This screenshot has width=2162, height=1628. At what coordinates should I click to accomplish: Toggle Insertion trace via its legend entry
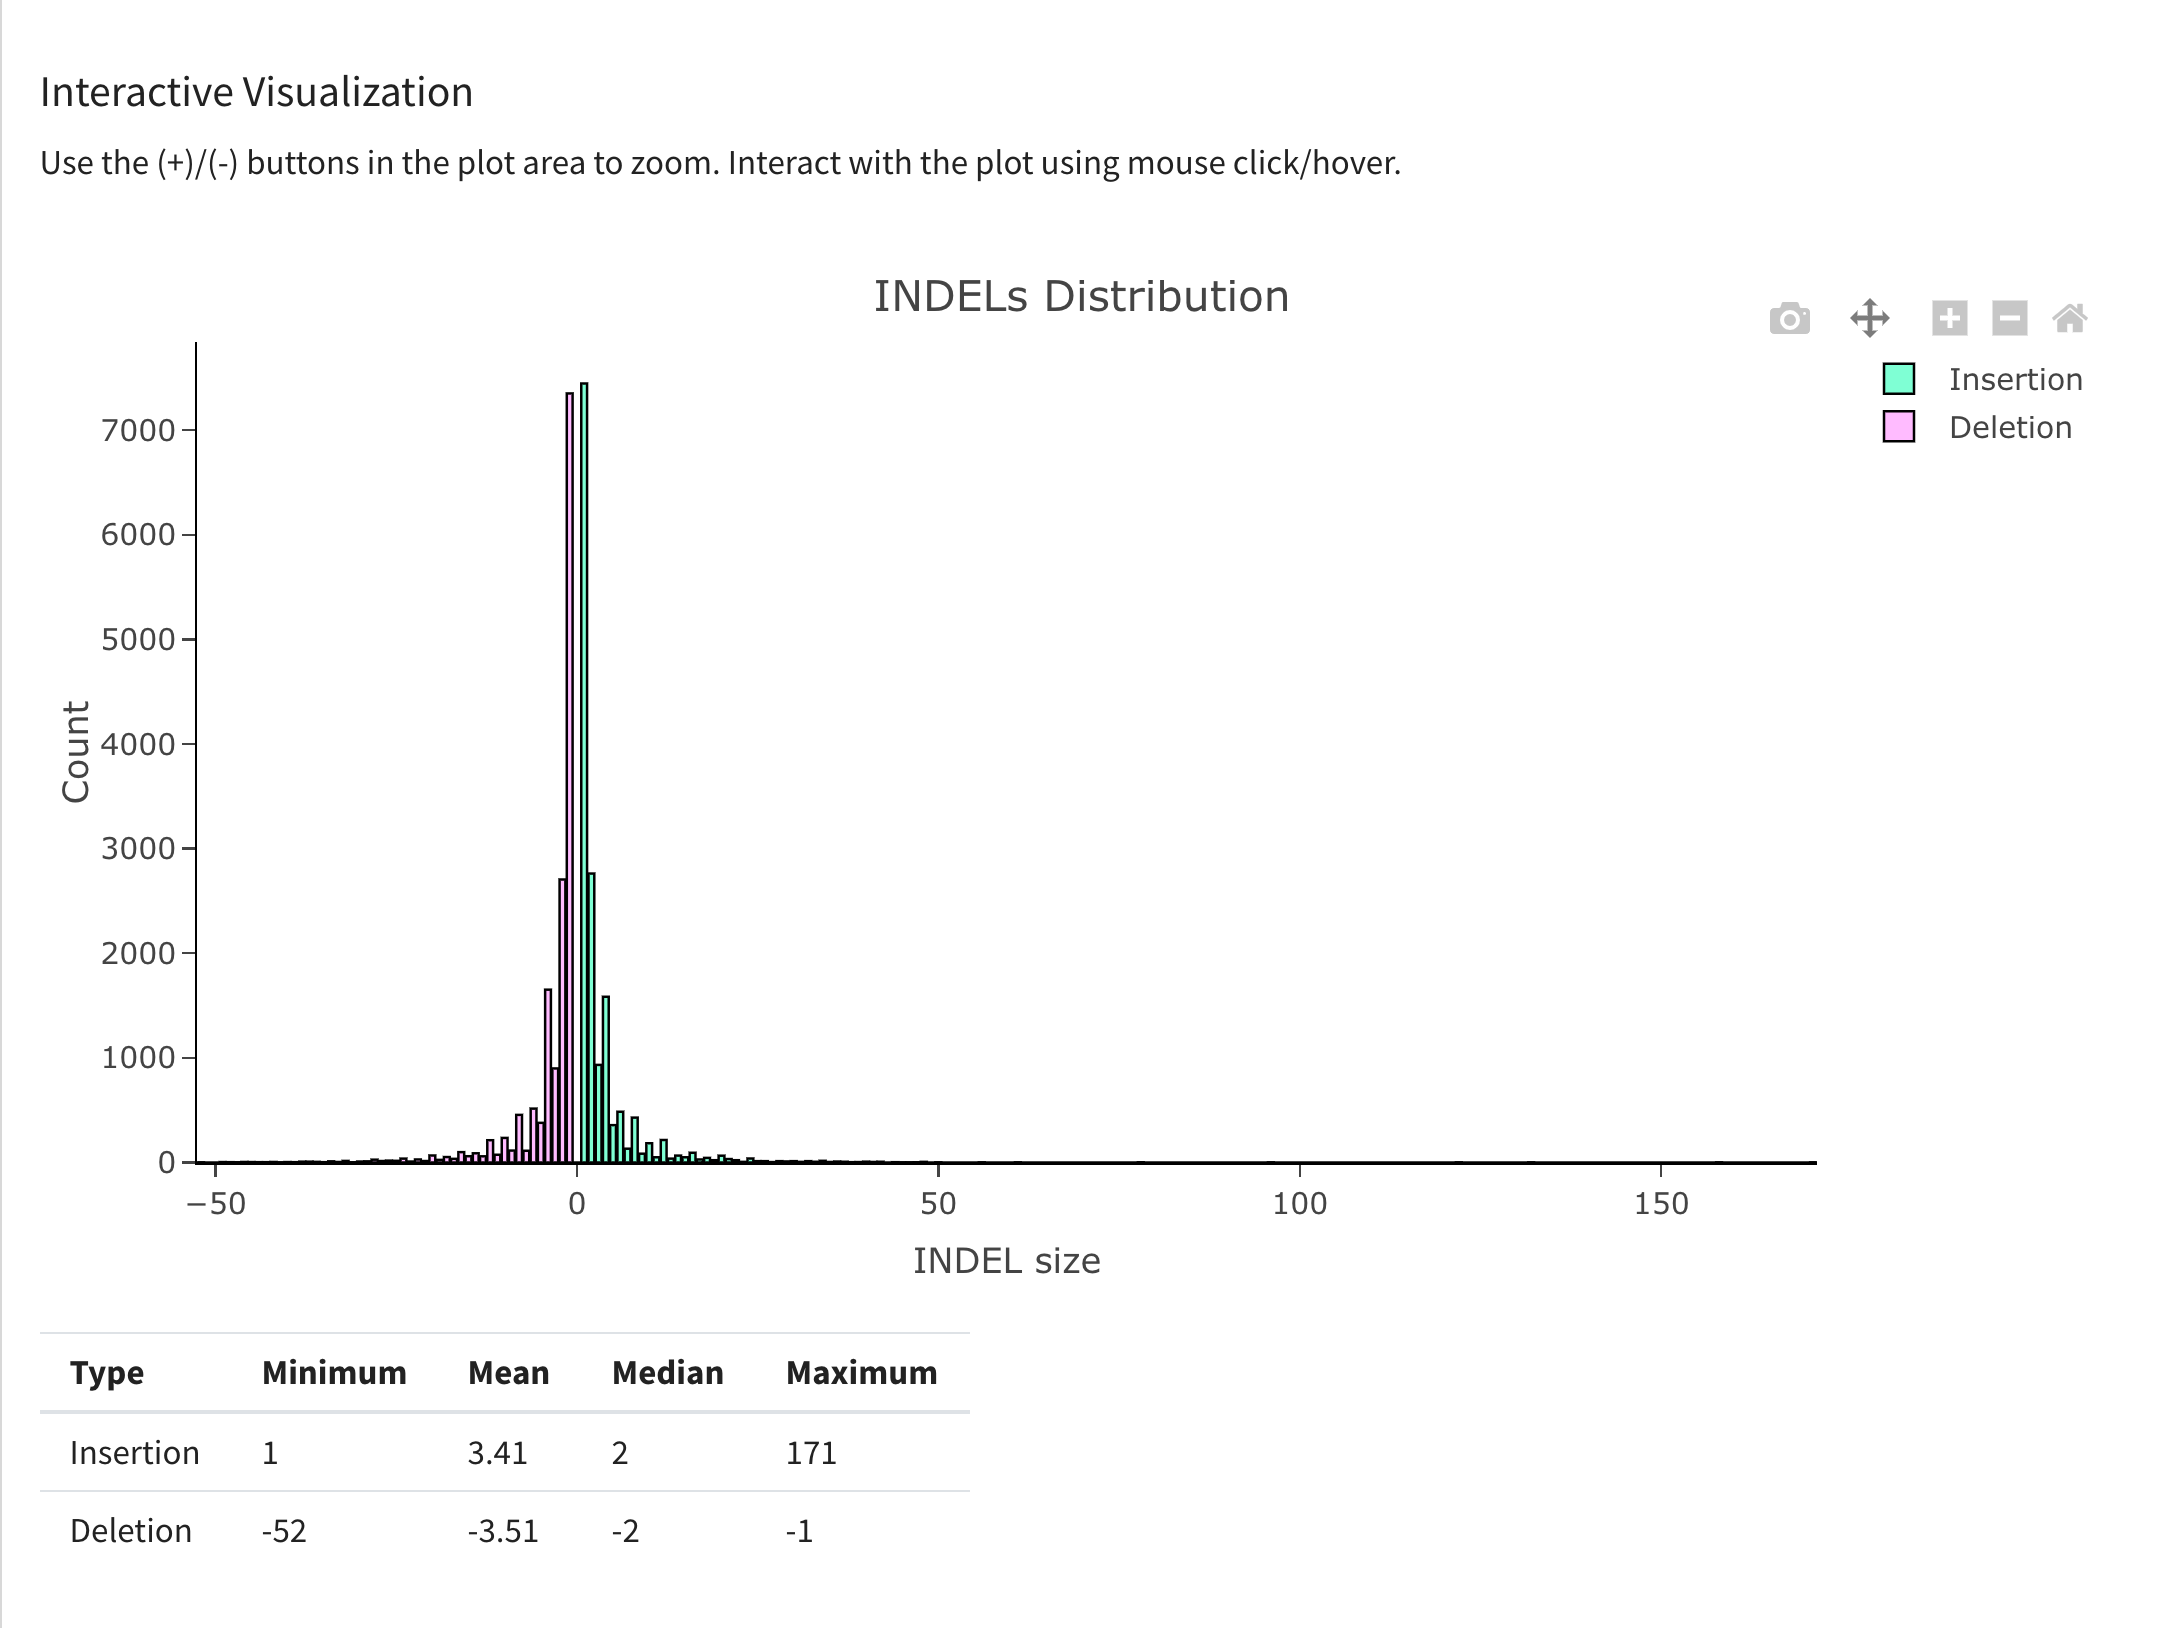(2014, 379)
